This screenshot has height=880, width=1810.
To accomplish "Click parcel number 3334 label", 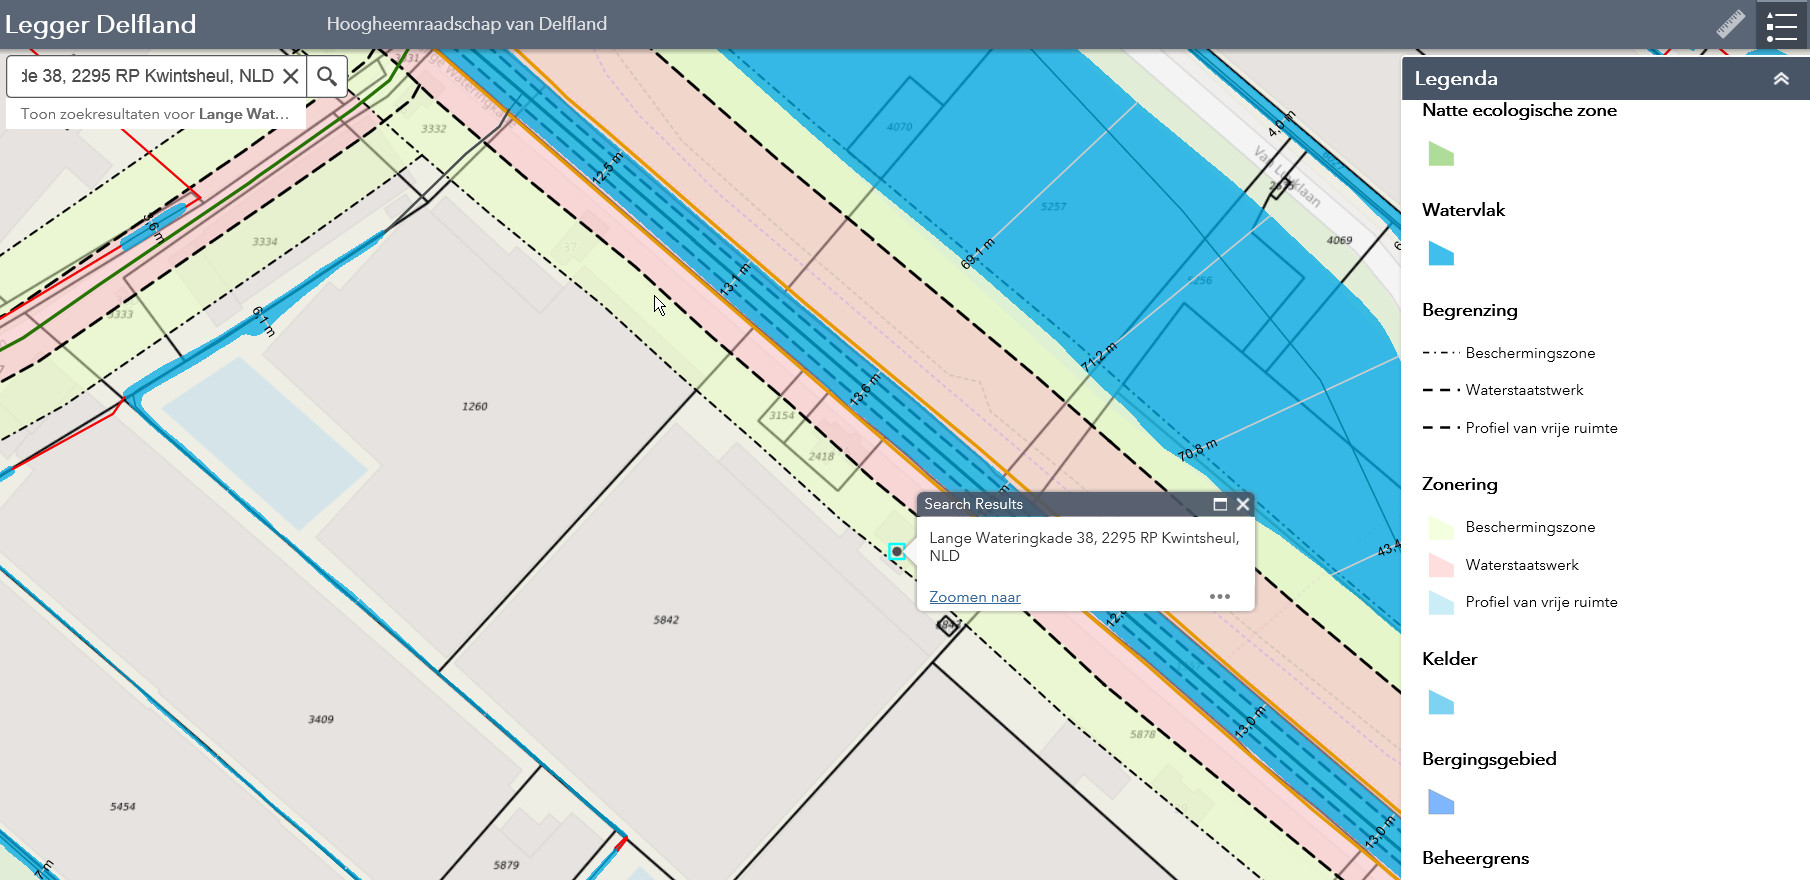I will click(265, 242).
